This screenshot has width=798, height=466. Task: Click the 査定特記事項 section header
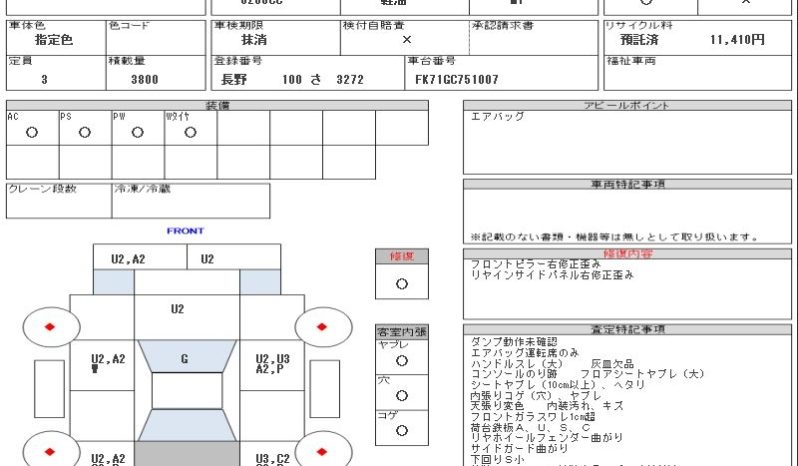point(627,329)
